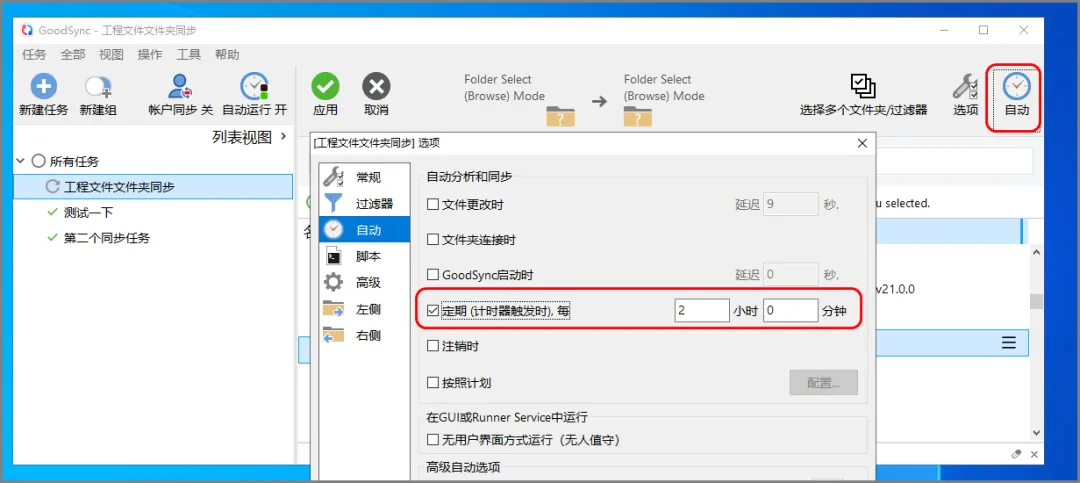Click 文件更改时 延迟 seconds field
The width and height of the screenshot is (1080, 483).
(791, 204)
